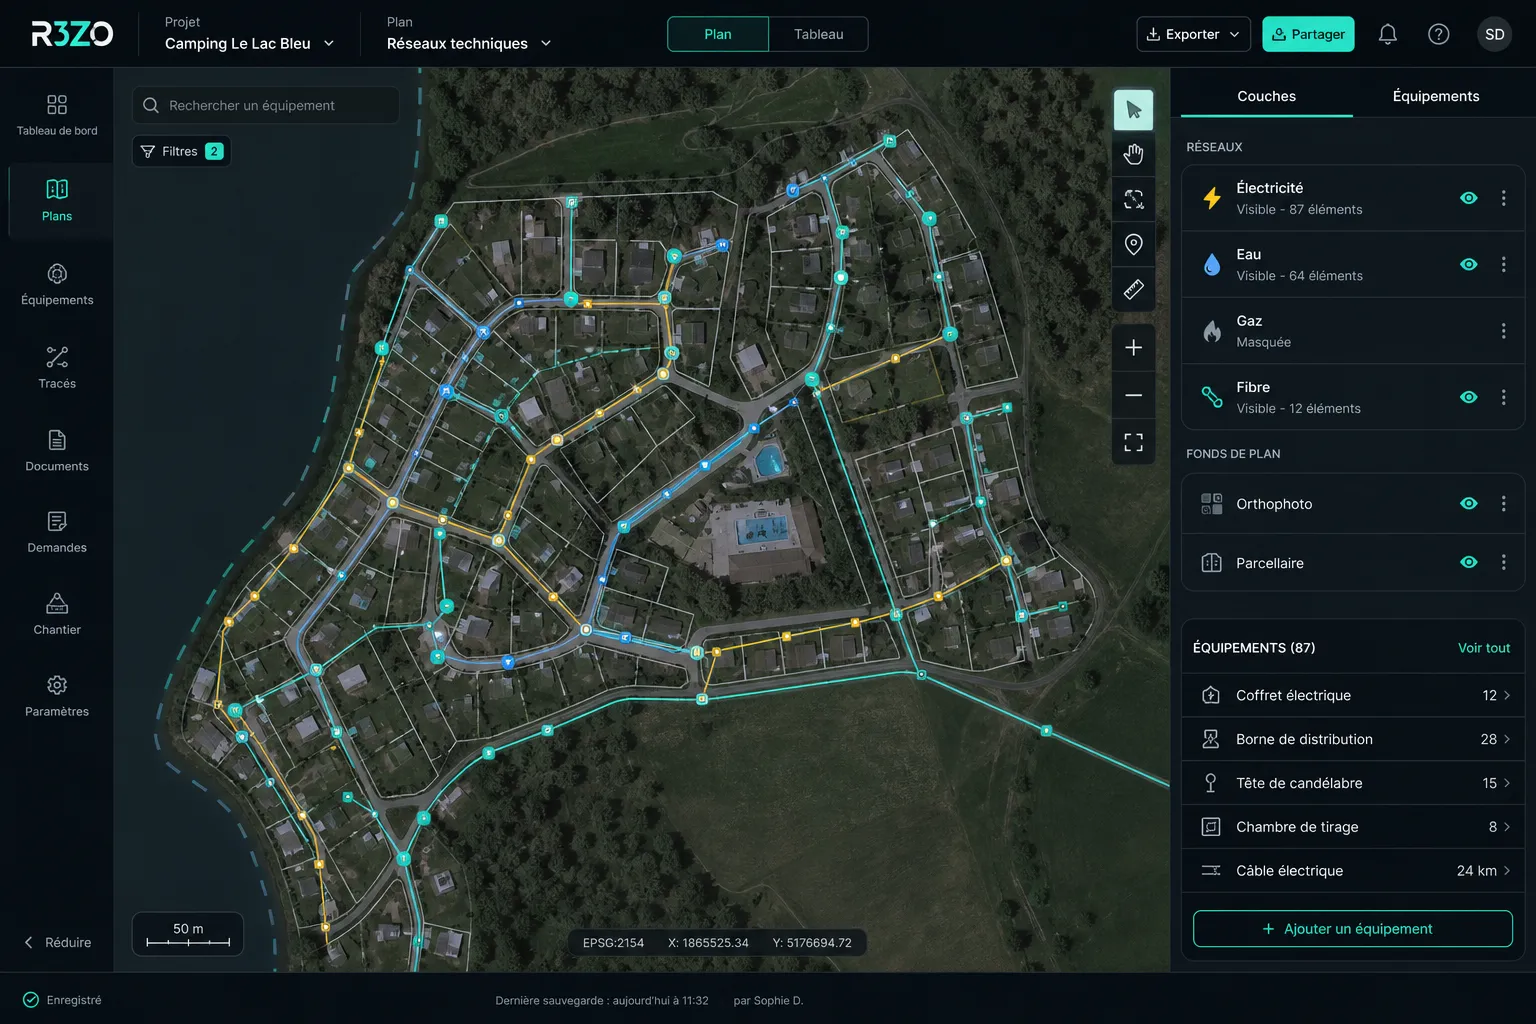Click Ajouter un équipement
The width and height of the screenshot is (1536, 1024).
pyautogui.click(x=1352, y=929)
